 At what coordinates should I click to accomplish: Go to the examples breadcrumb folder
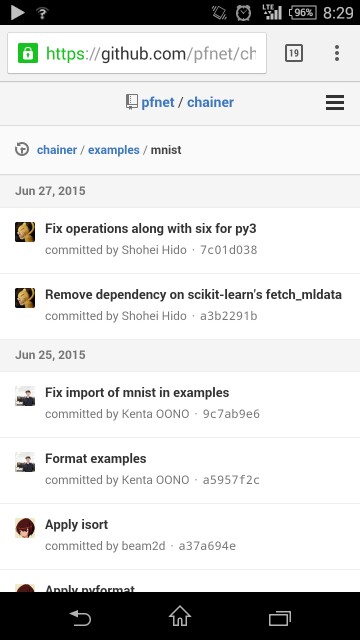(114, 150)
